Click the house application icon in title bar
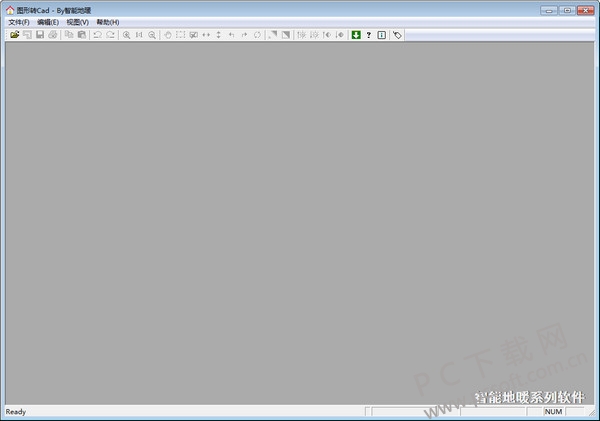The height and width of the screenshot is (421, 600). point(10,10)
